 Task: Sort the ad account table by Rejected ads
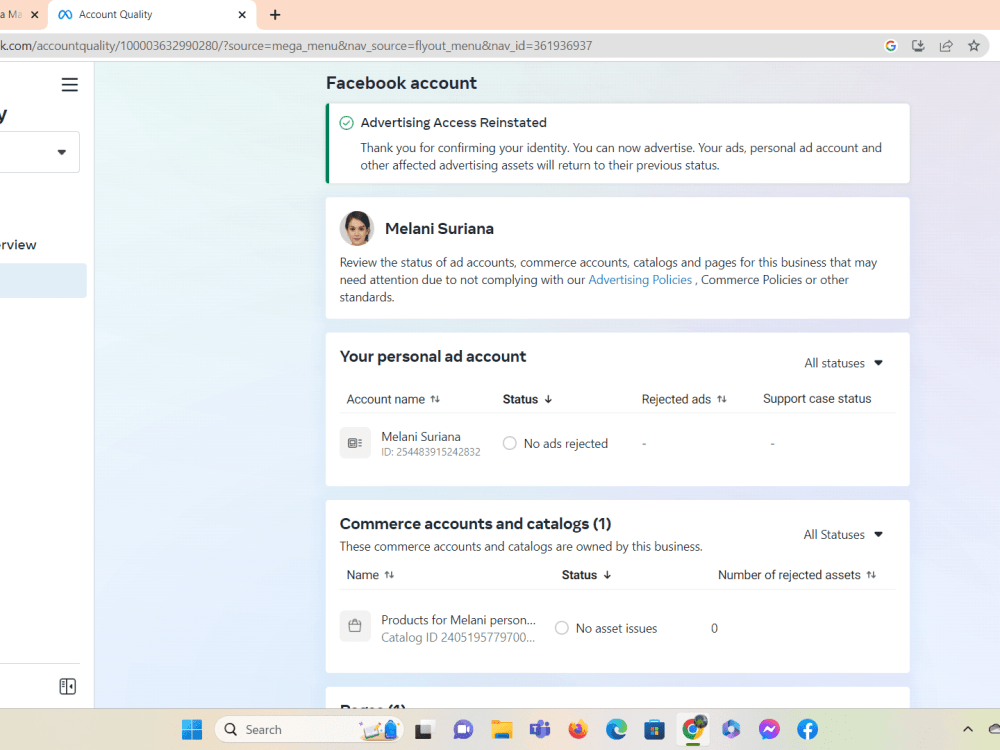tap(684, 399)
